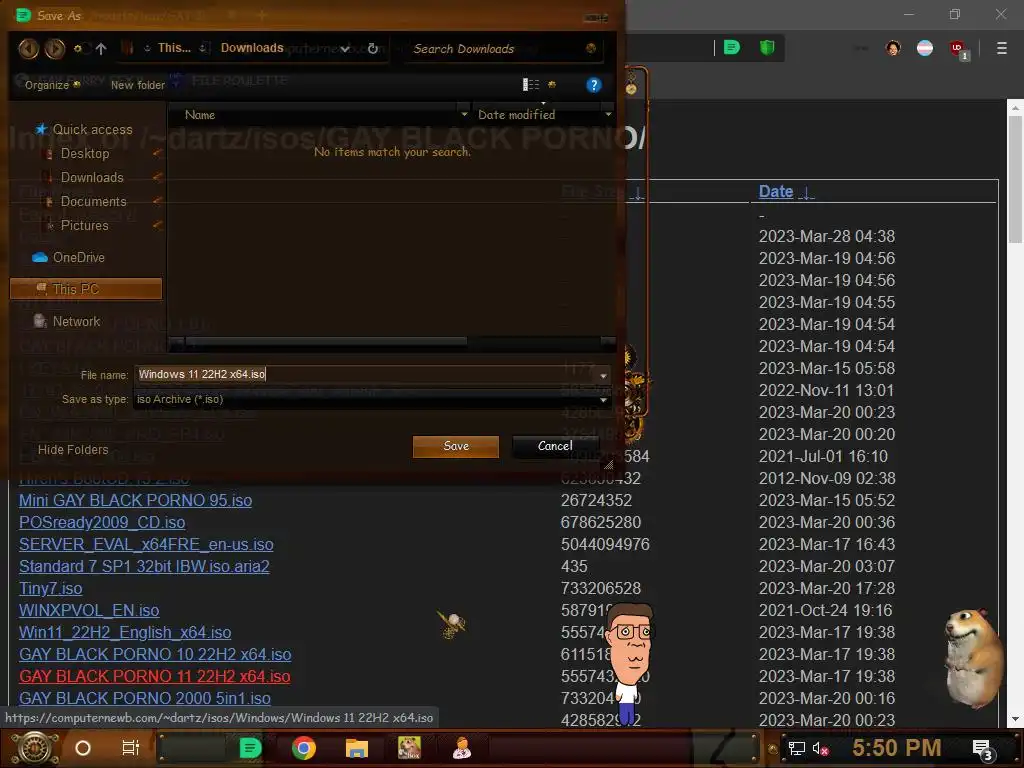Open Tiny7.iso link
Image resolution: width=1024 pixels, height=768 pixels.
pyautogui.click(x=50, y=588)
